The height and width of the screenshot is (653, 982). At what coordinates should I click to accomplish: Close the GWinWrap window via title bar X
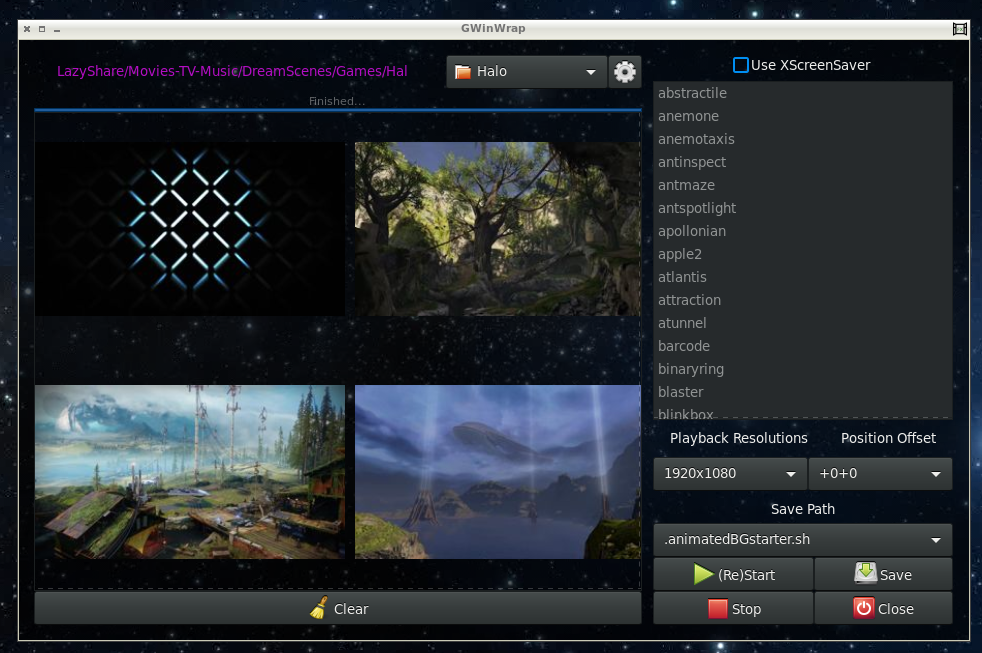click(x=27, y=29)
